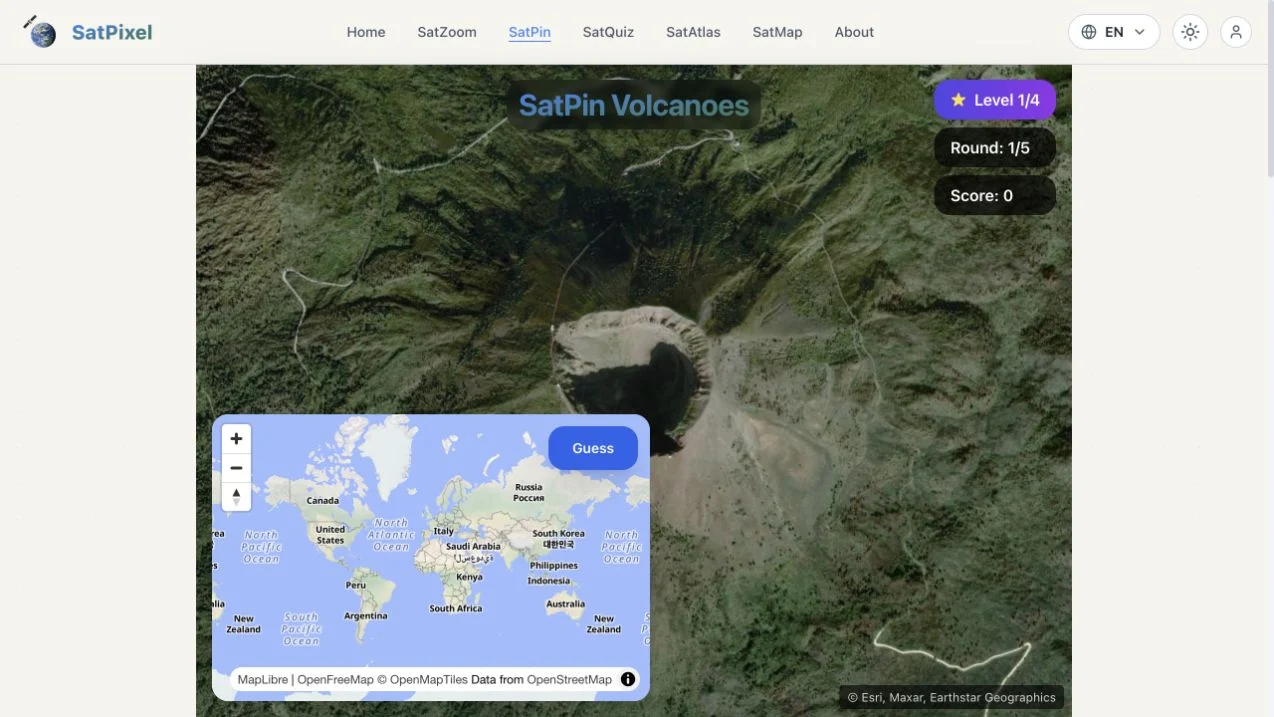Visit the About page

point(854,32)
